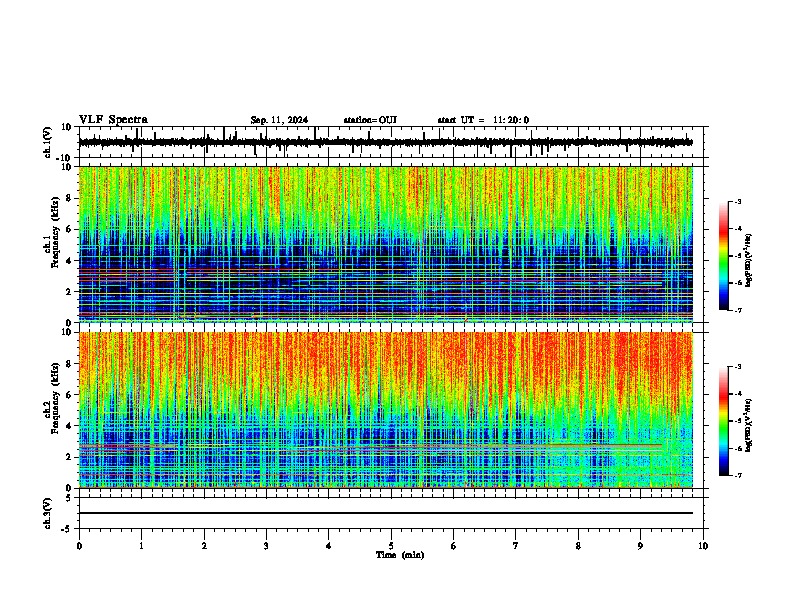Click the '6' tick on time axis
The width and height of the screenshot is (792, 612).
pyautogui.click(x=454, y=546)
